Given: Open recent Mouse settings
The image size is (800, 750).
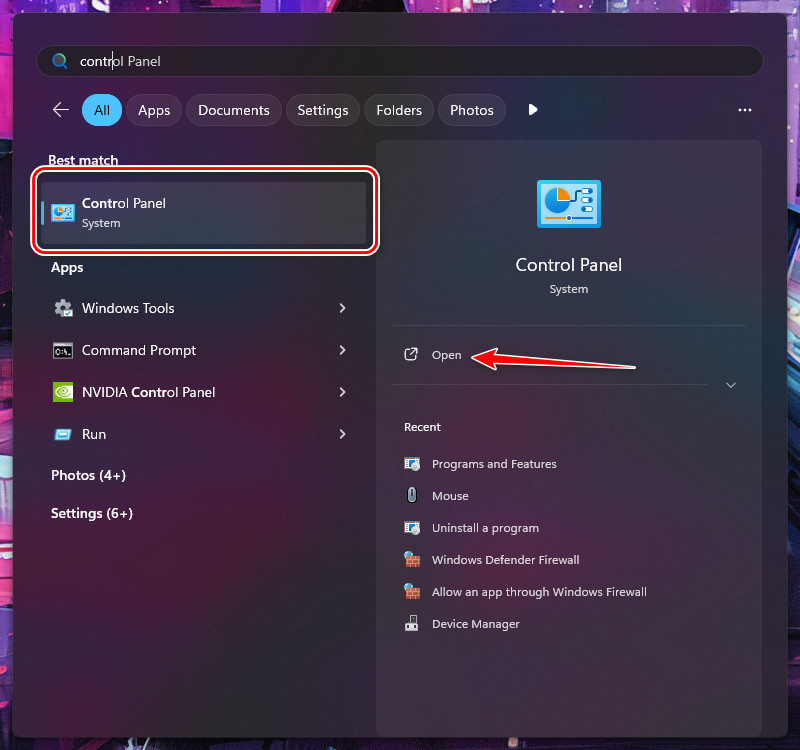Looking at the screenshot, I should point(450,496).
